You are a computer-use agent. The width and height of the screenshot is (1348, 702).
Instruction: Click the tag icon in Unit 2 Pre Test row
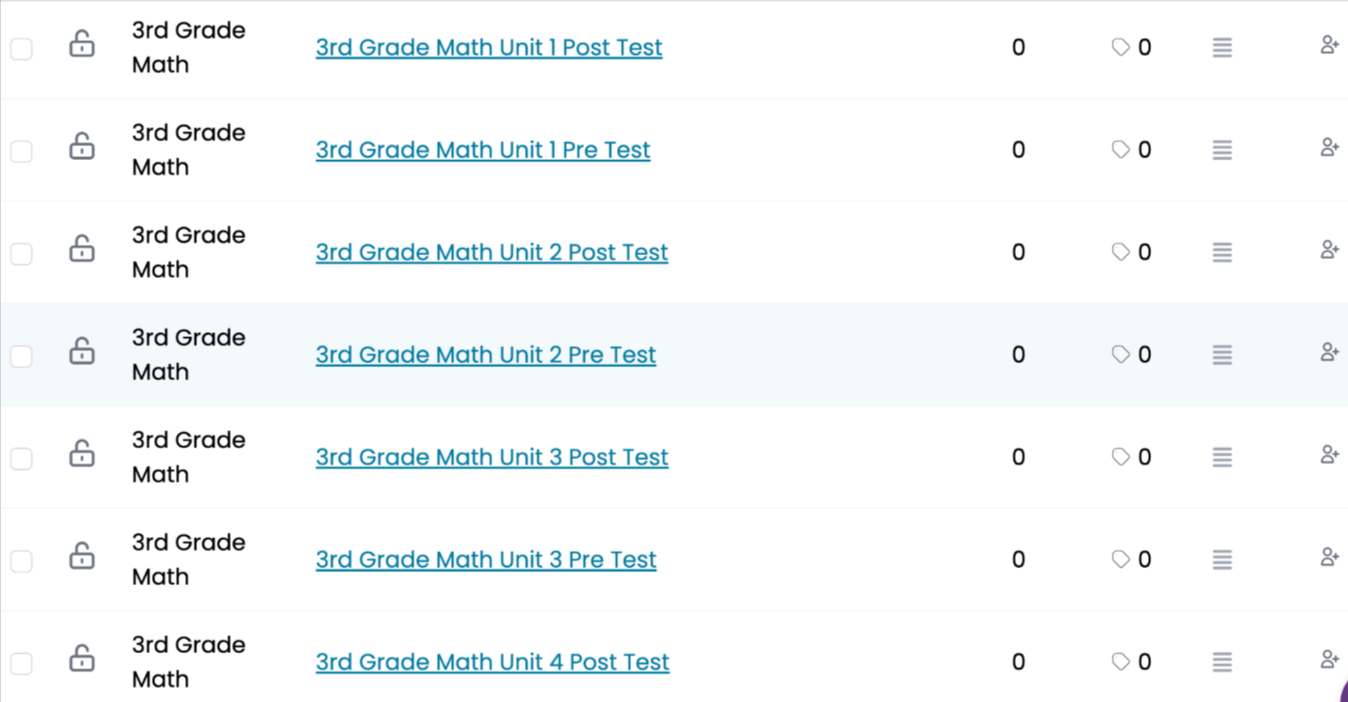[1121, 354]
